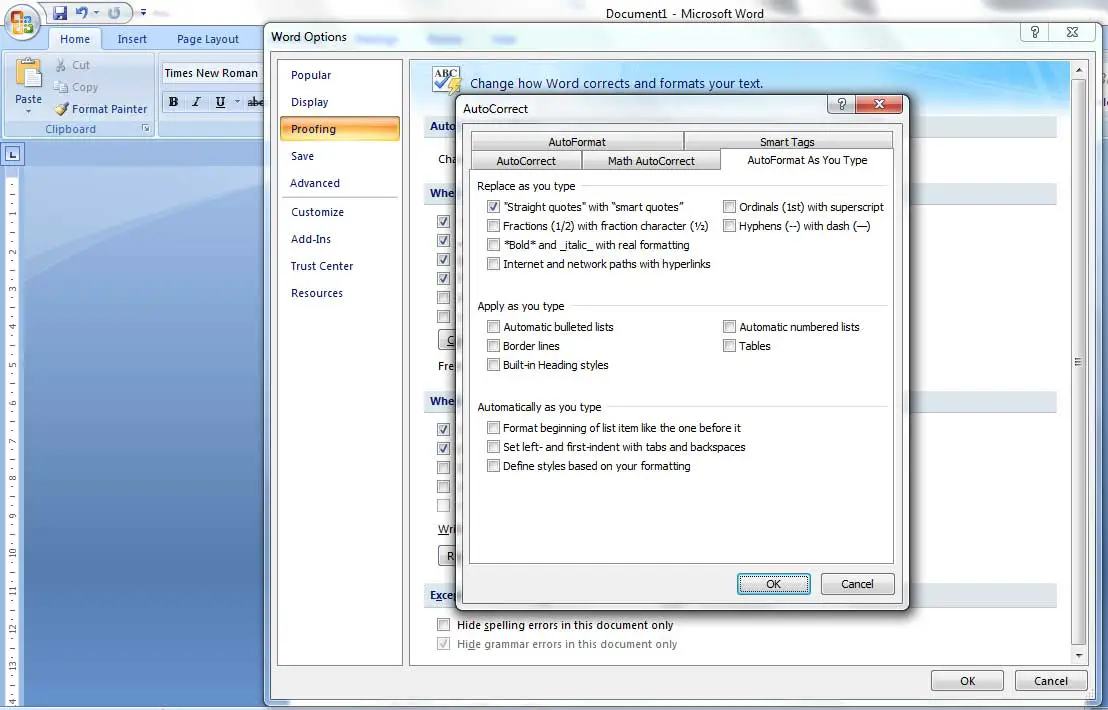This screenshot has width=1108, height=710.
Task: Click OK in Word Options dialog
Action: point(967,681)
